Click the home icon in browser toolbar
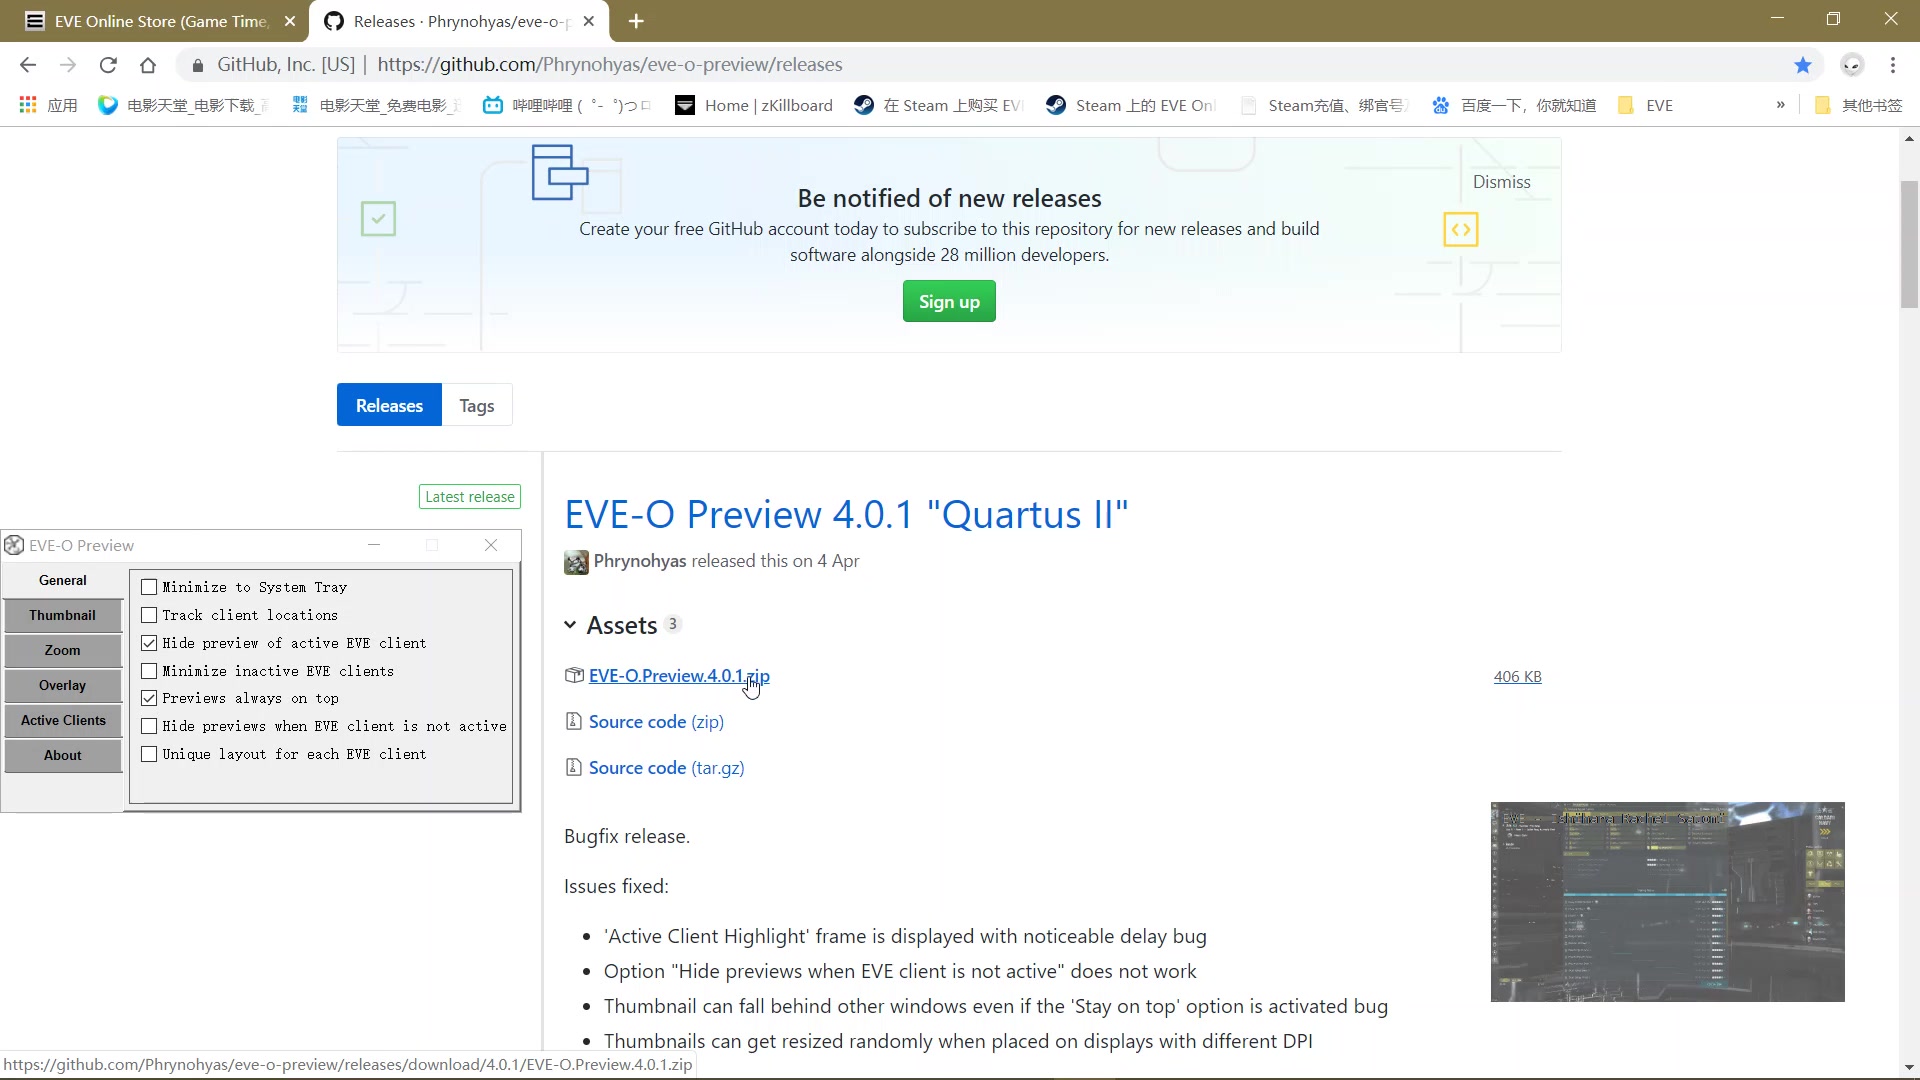Viewport: 1920px width, 1080px height. coord(148,65)
